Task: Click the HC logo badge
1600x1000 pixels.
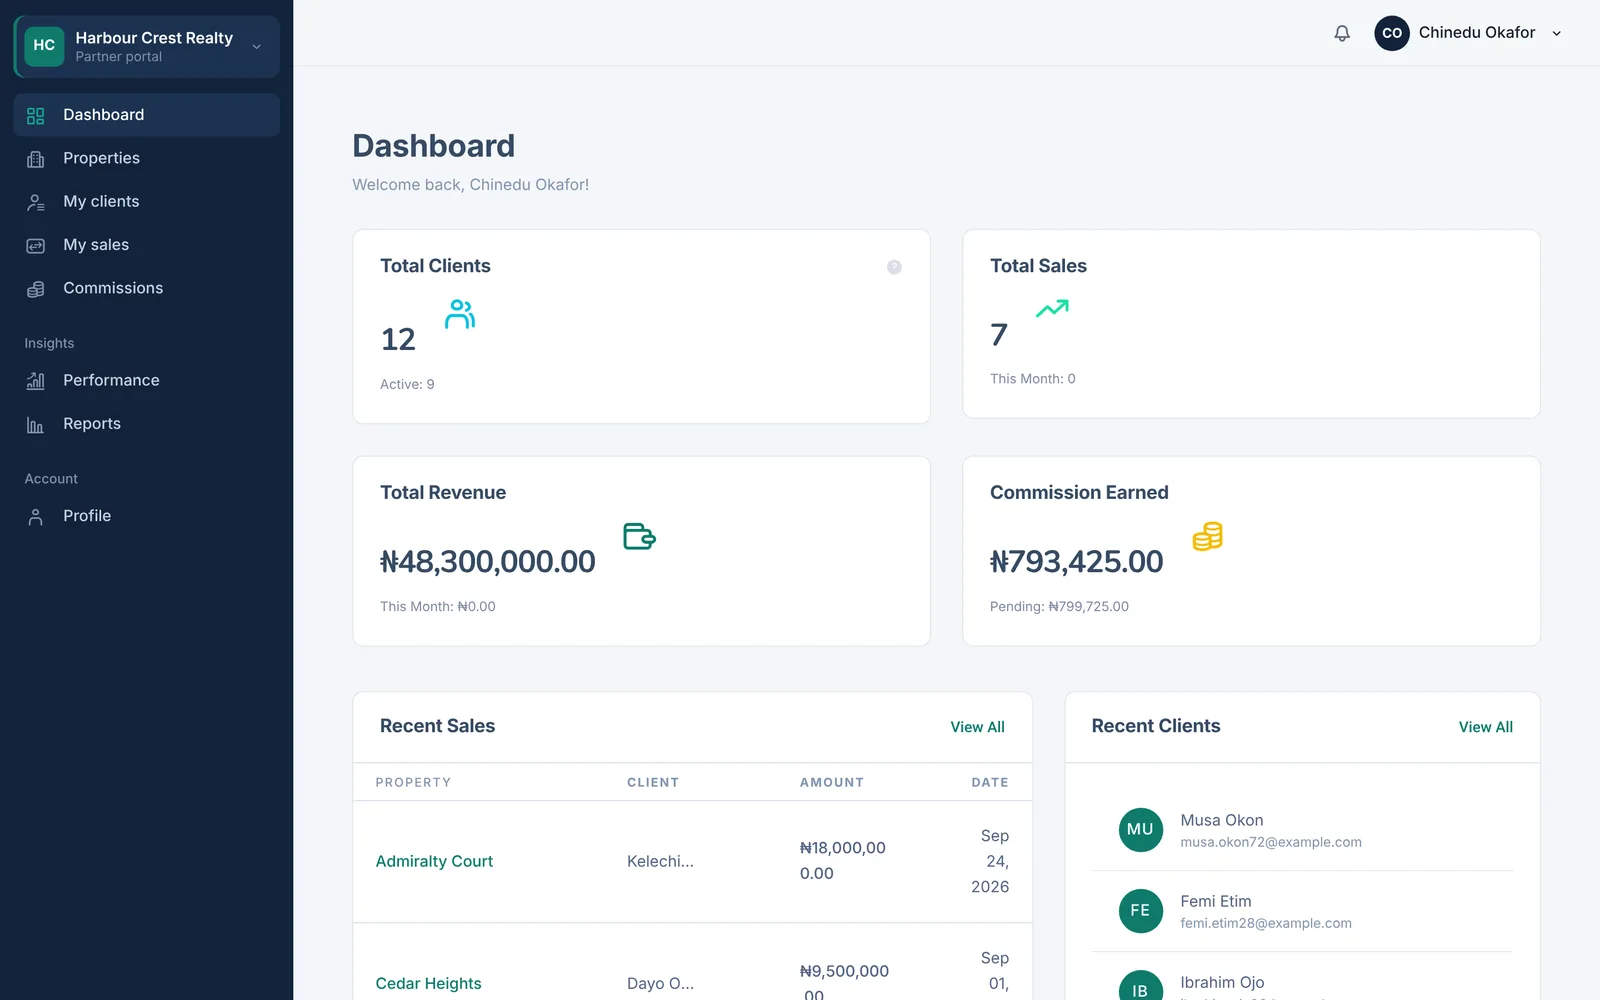Action: pos(44,46)
